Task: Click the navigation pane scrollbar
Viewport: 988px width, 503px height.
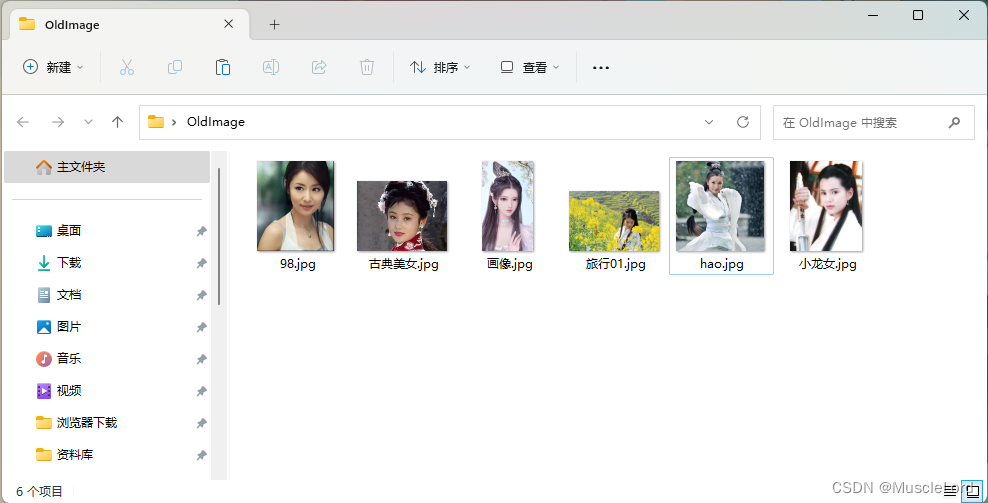Action: [x=219, y=236]
